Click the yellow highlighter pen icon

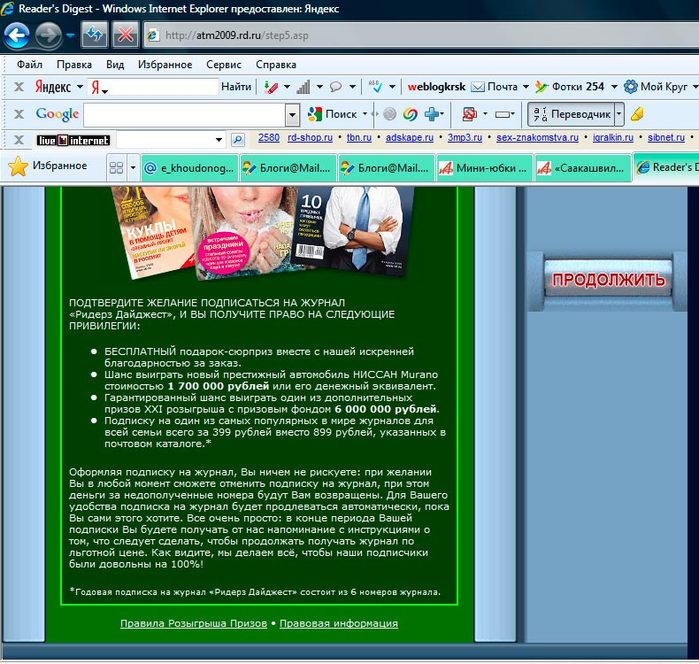point(637,114)
